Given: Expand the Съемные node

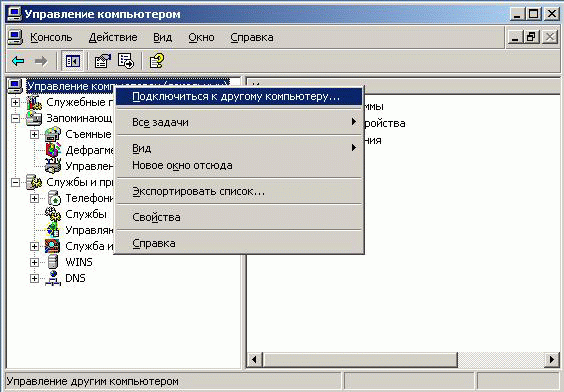Looking at the screenshot, I should (34, 135).
